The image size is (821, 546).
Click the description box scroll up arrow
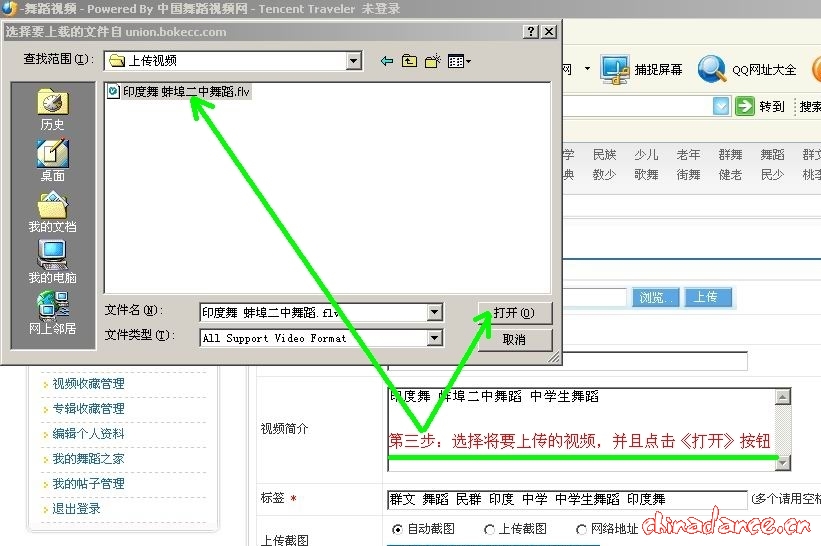coord(783,397)
